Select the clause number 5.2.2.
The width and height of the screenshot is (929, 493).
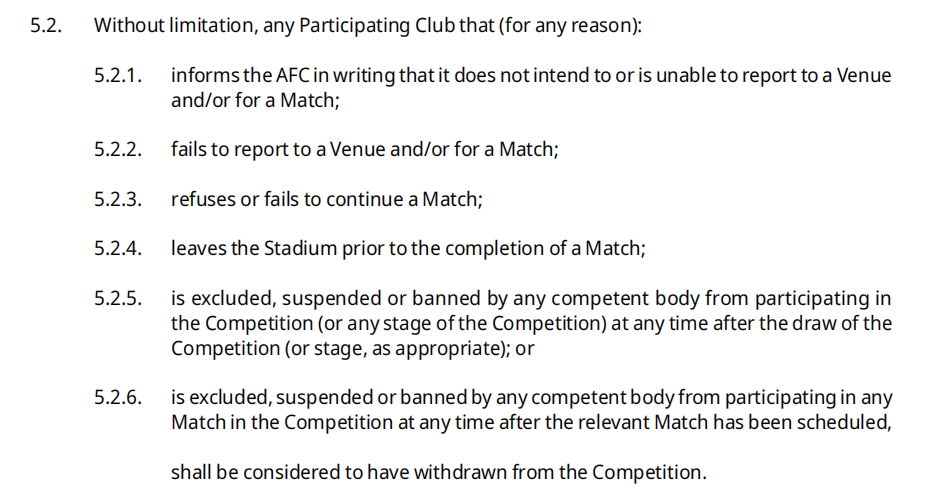coord(118,149)
